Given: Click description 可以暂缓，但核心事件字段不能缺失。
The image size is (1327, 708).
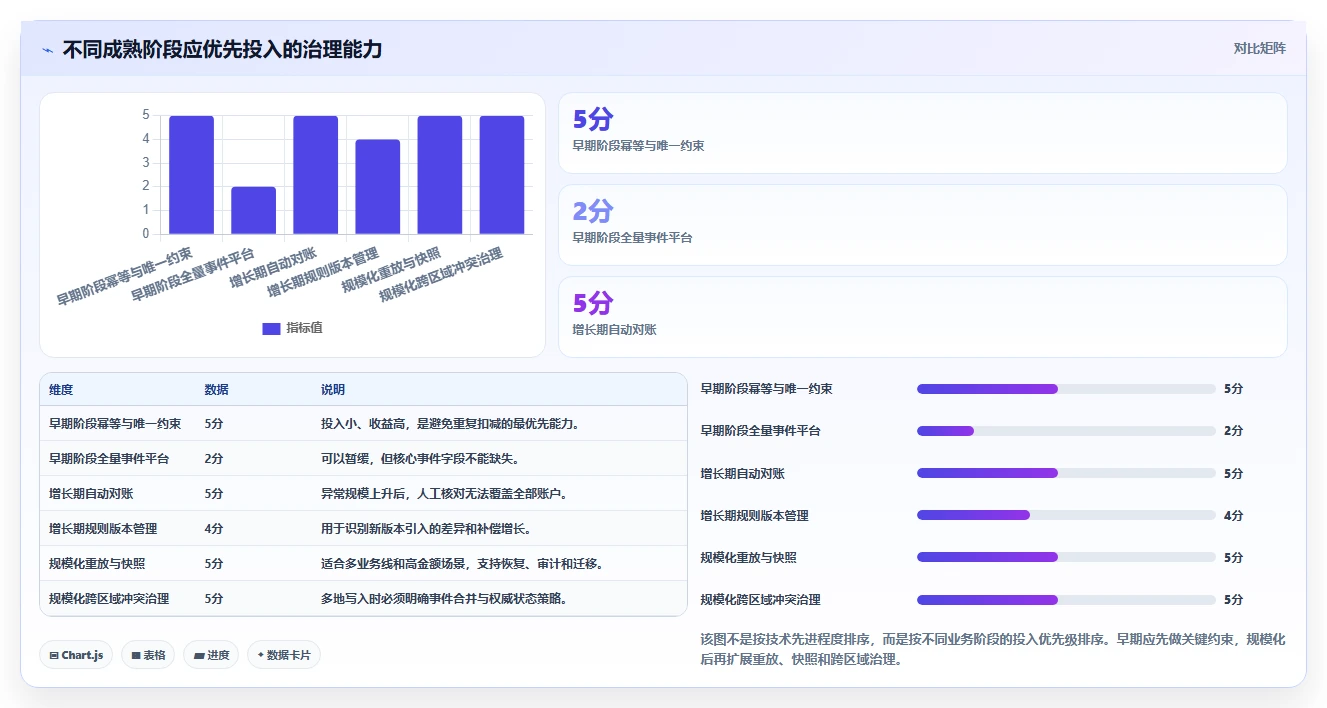Looking at the screenshot, I should pos(421,459).
